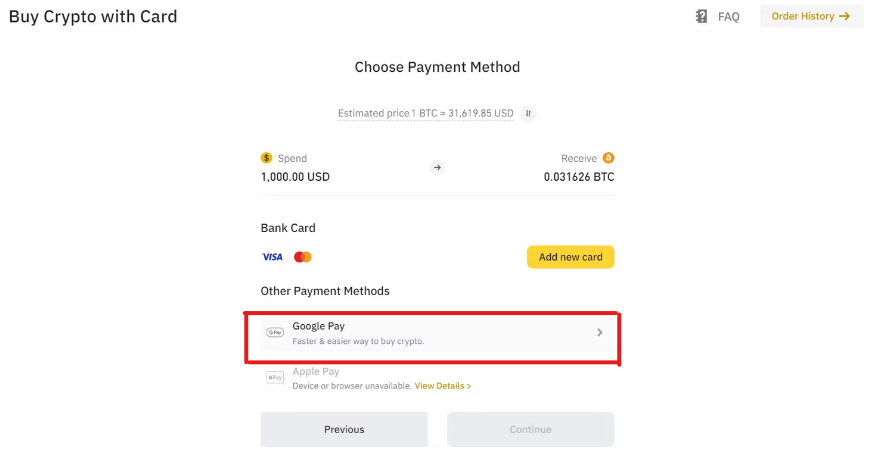Click the Google Pay logo icon
The image size is (882, 466).
(x=275, y=332)
